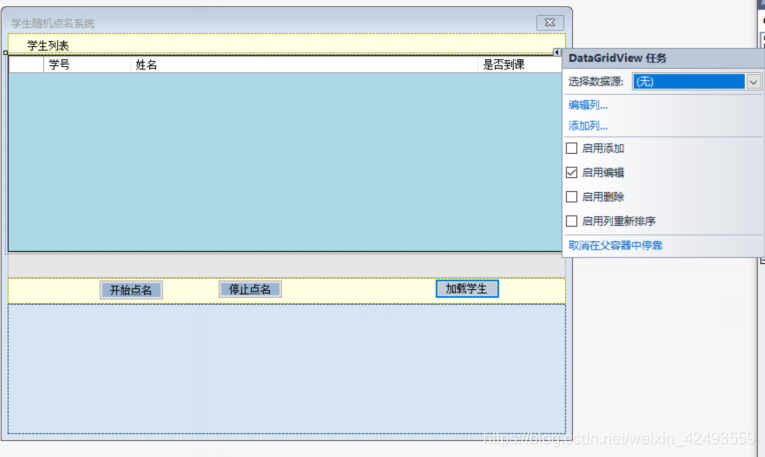Screen dimensions: 765x457
Task: Toggle the 启用列重新排序 checkbox
Action: pos(571,221)
